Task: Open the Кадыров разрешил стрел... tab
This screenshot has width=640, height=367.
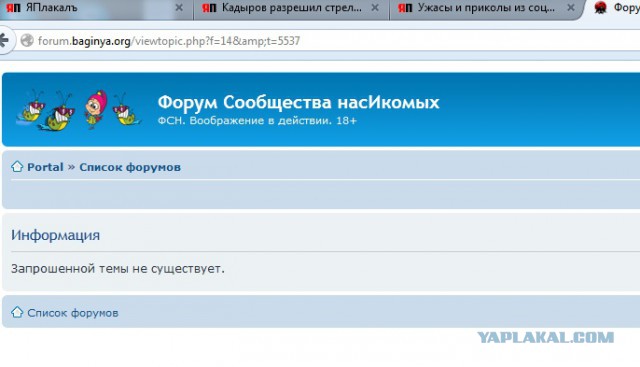Action: [x=291, y=8]
